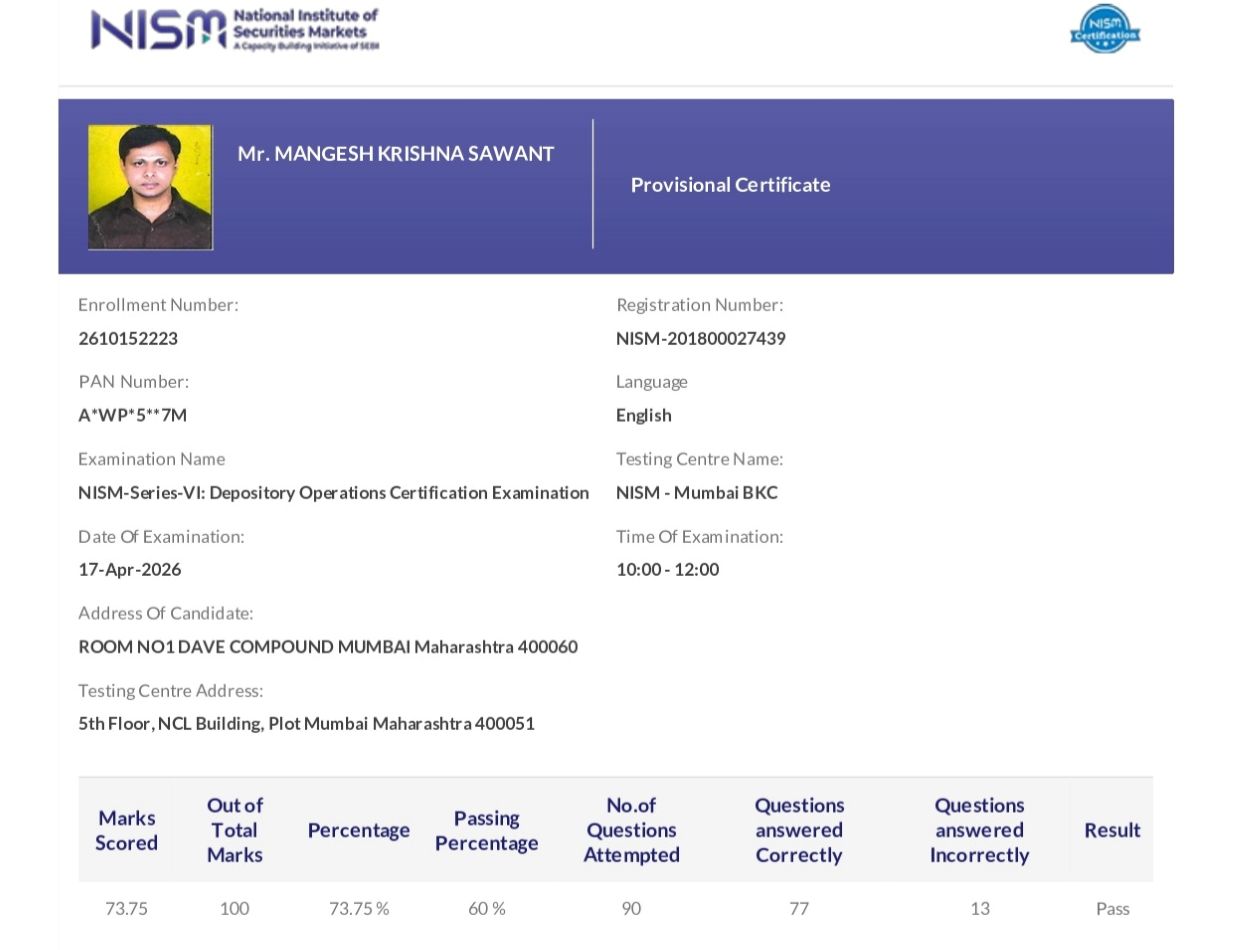Select the percentage value 73.75 %
Screen dimensions: 1235x950
(x=359, y=908)
